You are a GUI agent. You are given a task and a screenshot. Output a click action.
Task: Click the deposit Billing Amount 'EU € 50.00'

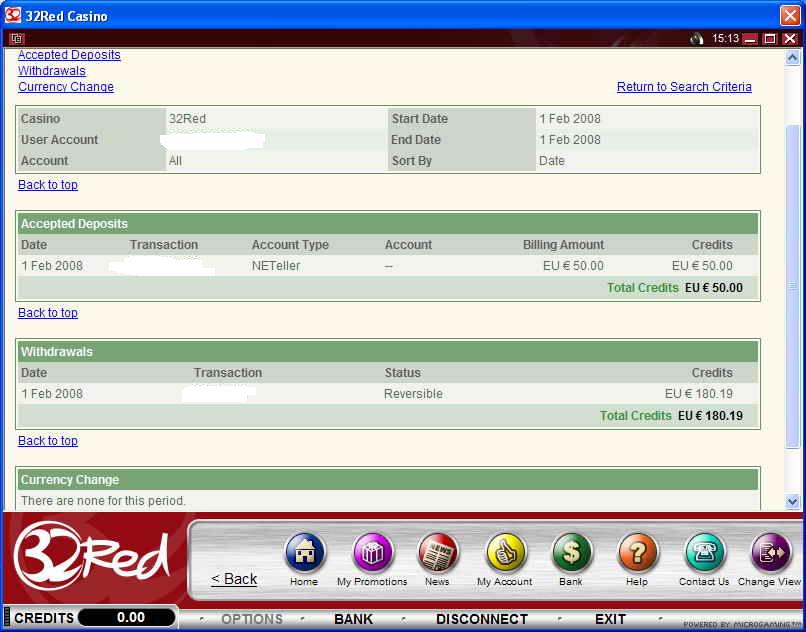(573, 266)
